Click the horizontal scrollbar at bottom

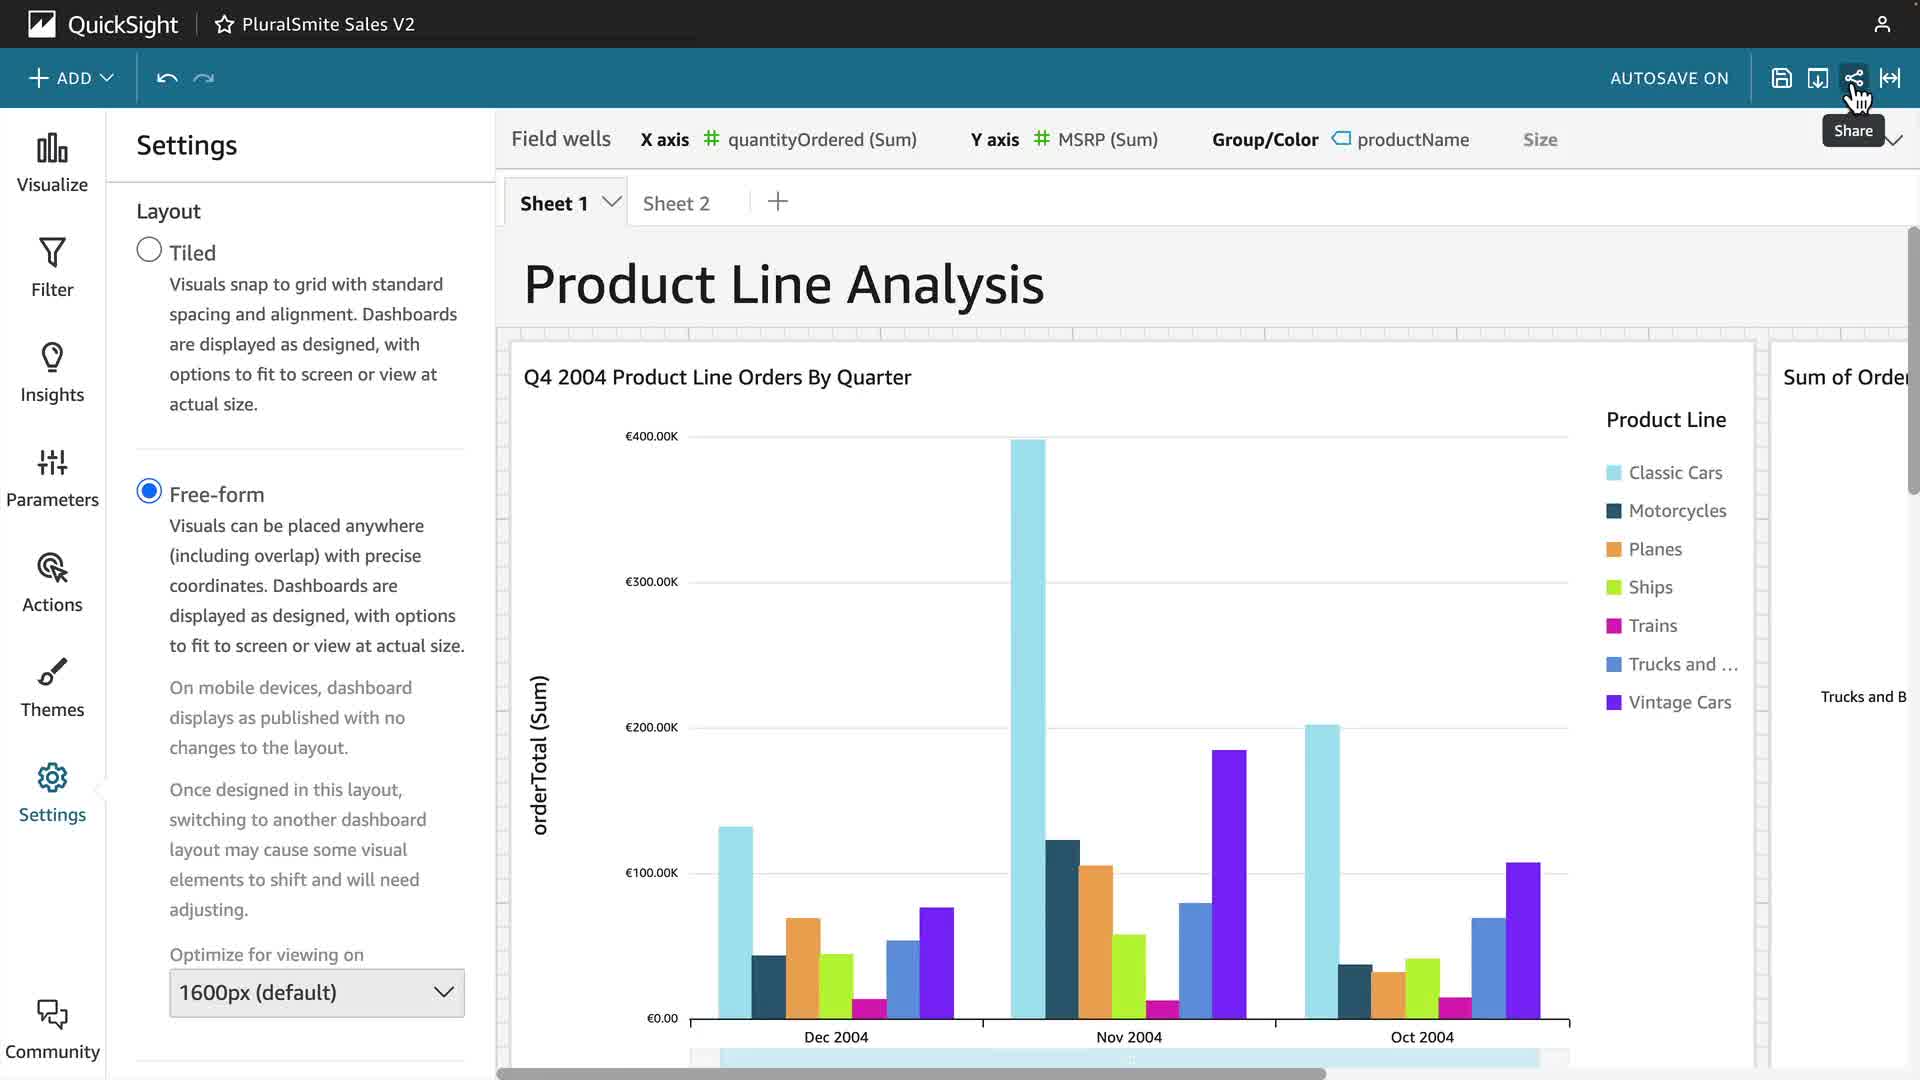click(x=910, y=1074)
